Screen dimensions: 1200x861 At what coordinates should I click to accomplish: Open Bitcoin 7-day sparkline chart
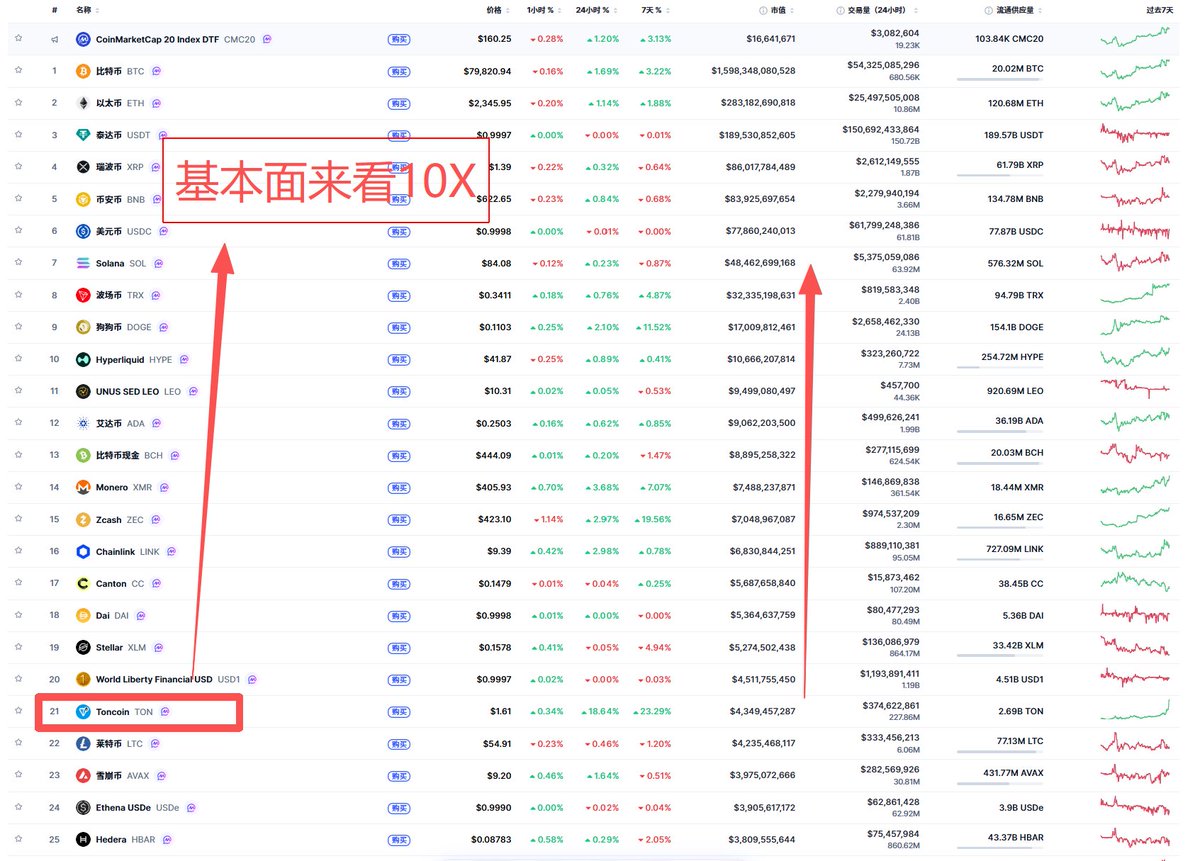click(1135, 71)
